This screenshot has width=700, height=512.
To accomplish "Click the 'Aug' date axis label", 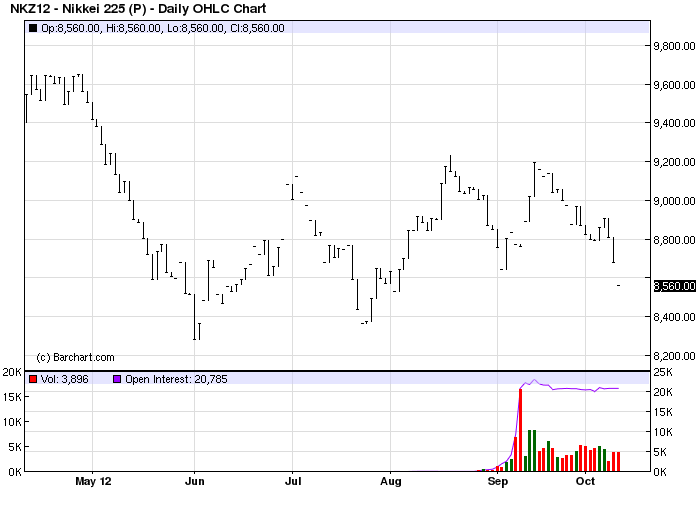I will [391, 481].
